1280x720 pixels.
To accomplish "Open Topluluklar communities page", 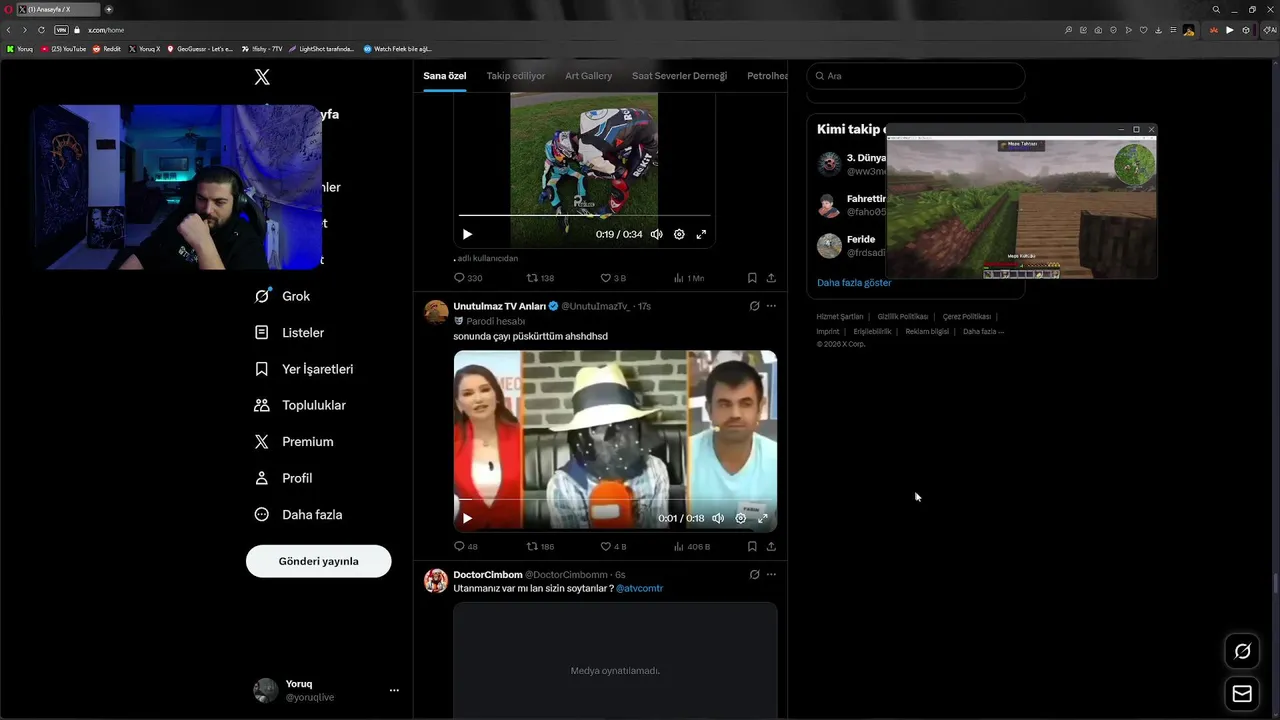I will tap(301, 405).
